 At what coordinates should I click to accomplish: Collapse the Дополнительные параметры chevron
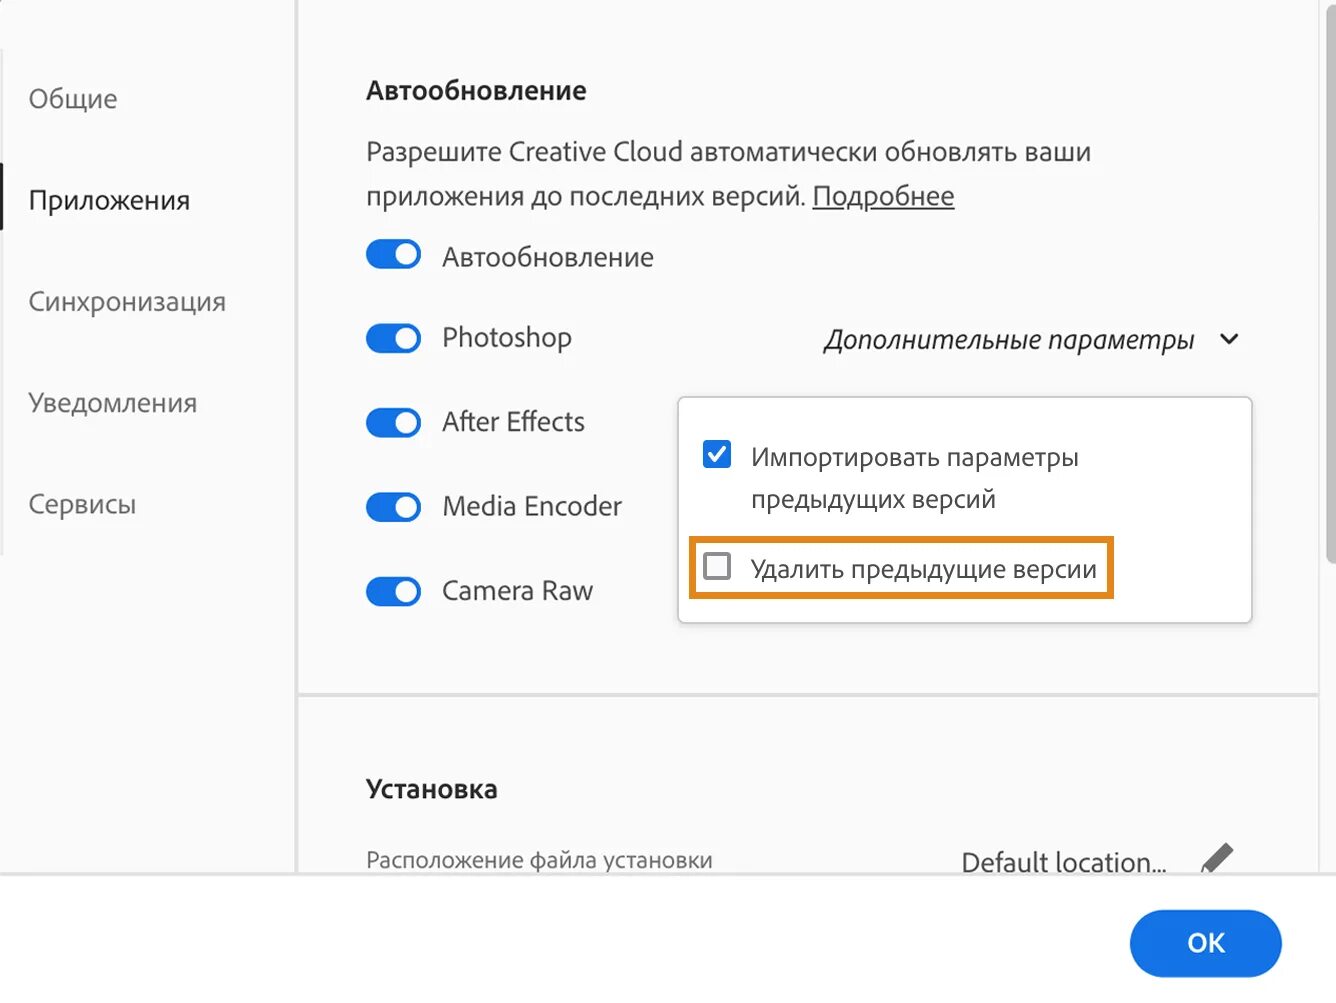1229,339
